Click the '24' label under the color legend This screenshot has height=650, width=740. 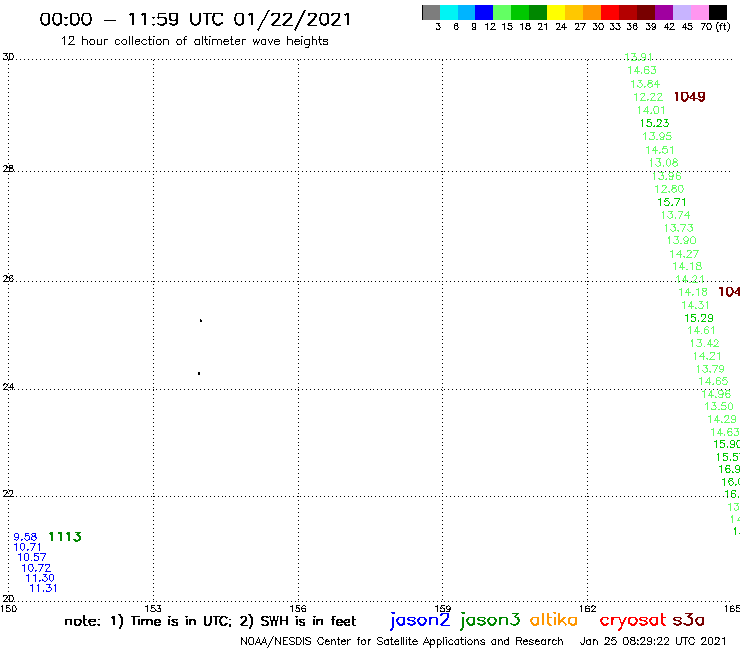click(561, 27)
